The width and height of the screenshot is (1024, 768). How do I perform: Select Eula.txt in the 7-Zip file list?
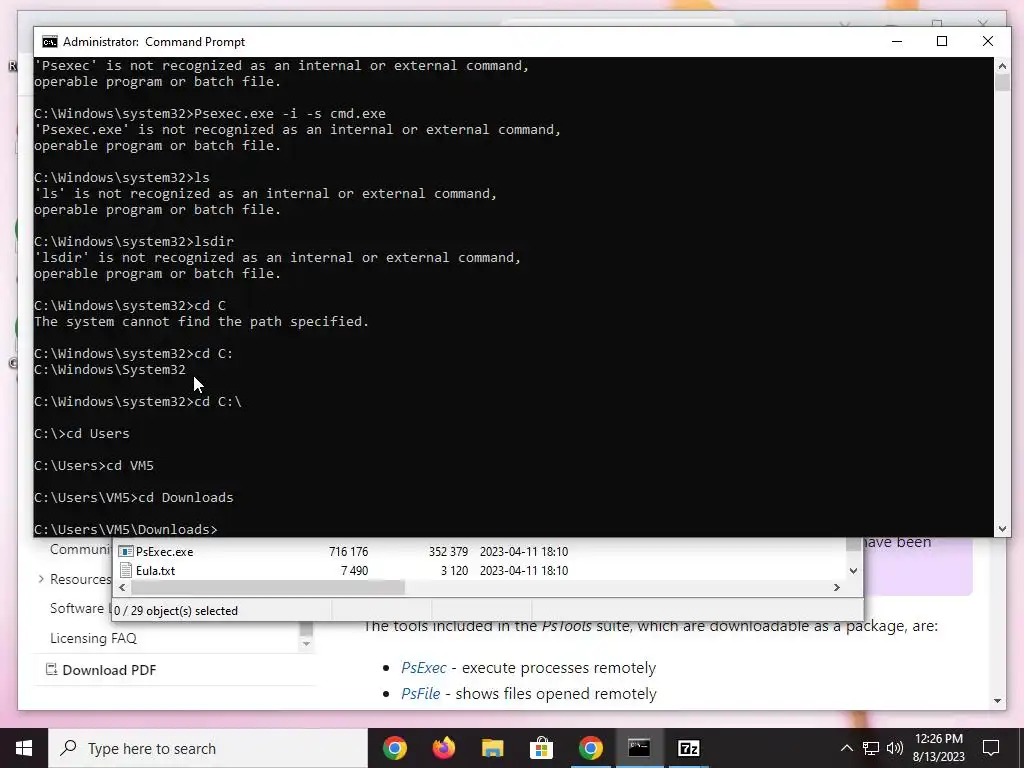[x=155, y=571]
